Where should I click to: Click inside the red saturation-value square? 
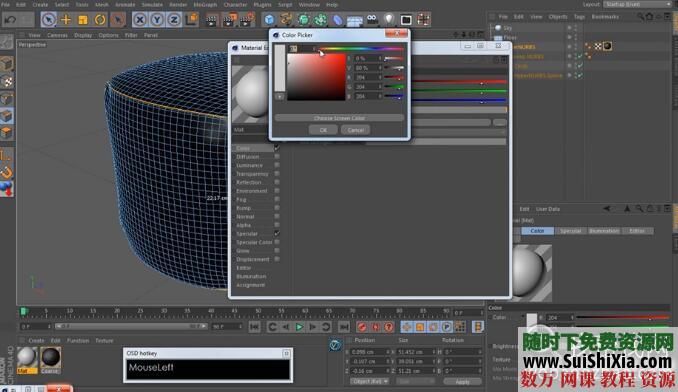(x=317, y=78)
